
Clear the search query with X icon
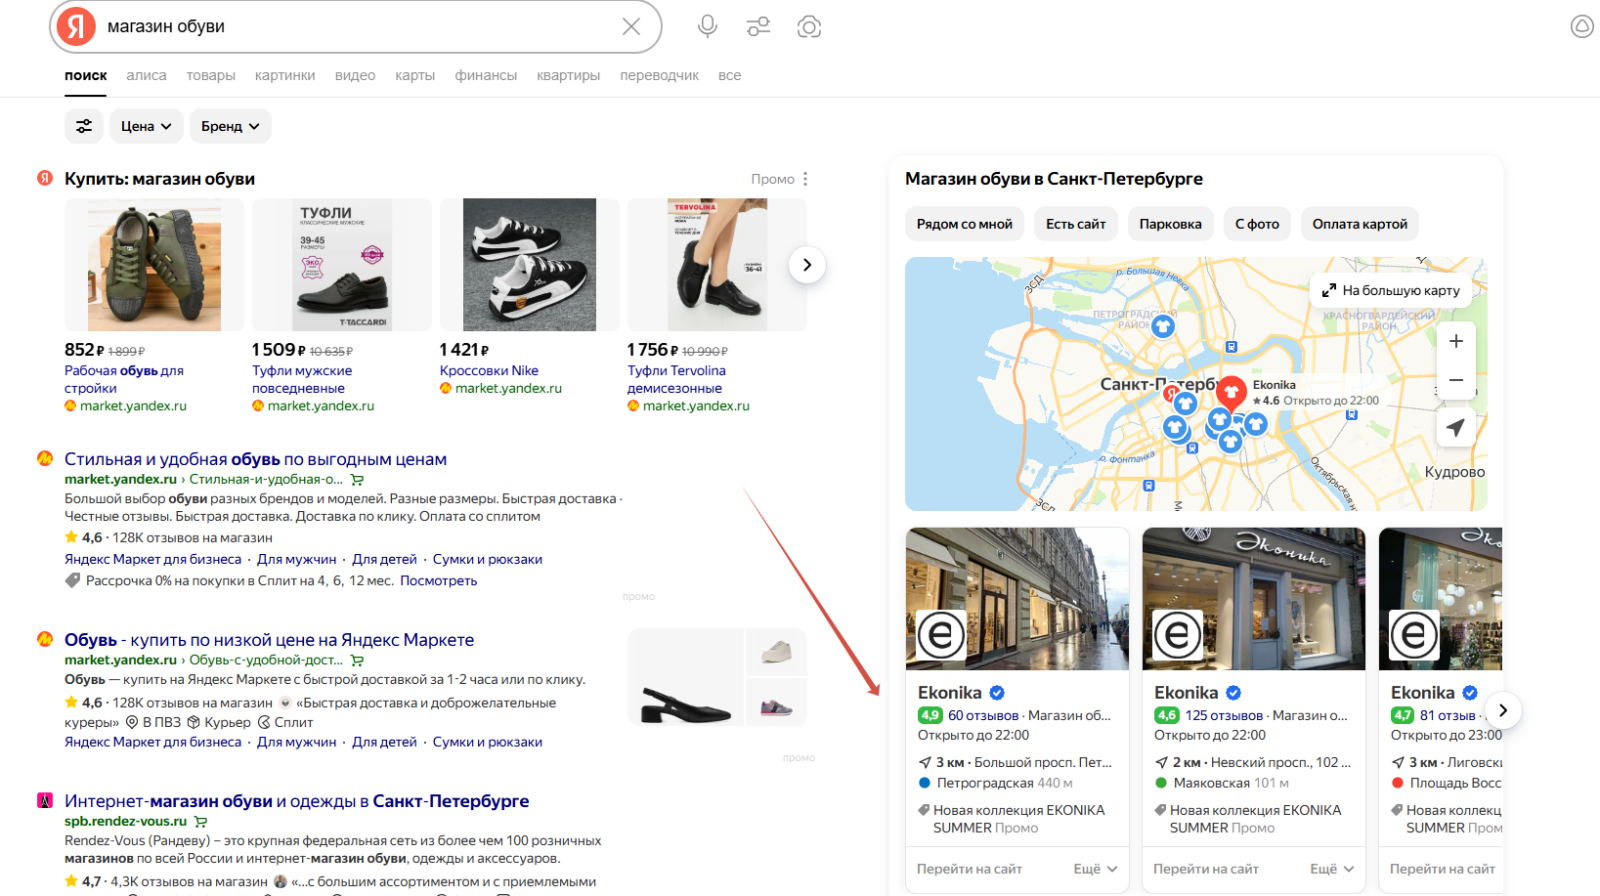click(x=631, y=27)
